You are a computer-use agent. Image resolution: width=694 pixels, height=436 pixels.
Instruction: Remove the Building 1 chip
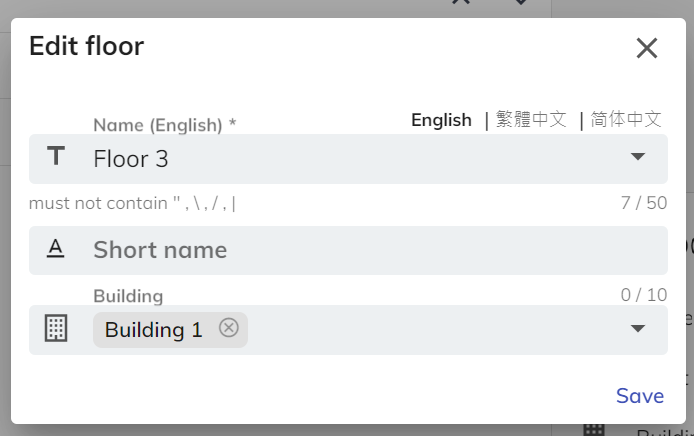click(229, 328)
